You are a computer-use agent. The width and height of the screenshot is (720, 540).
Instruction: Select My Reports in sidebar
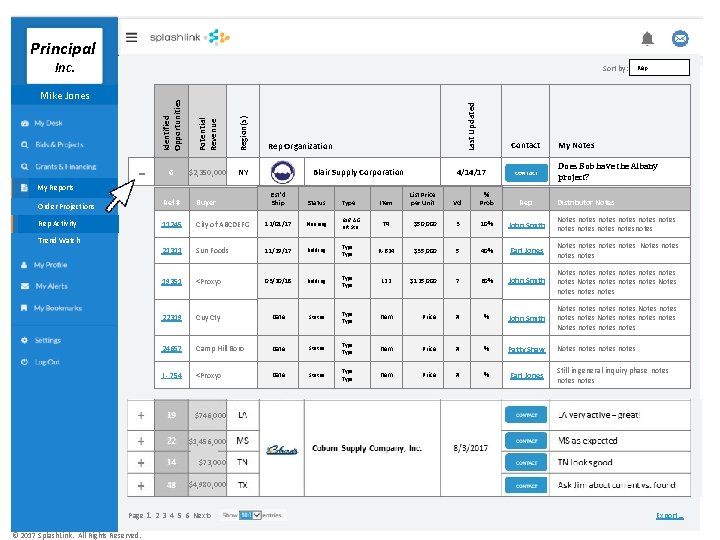pos(55,187)
